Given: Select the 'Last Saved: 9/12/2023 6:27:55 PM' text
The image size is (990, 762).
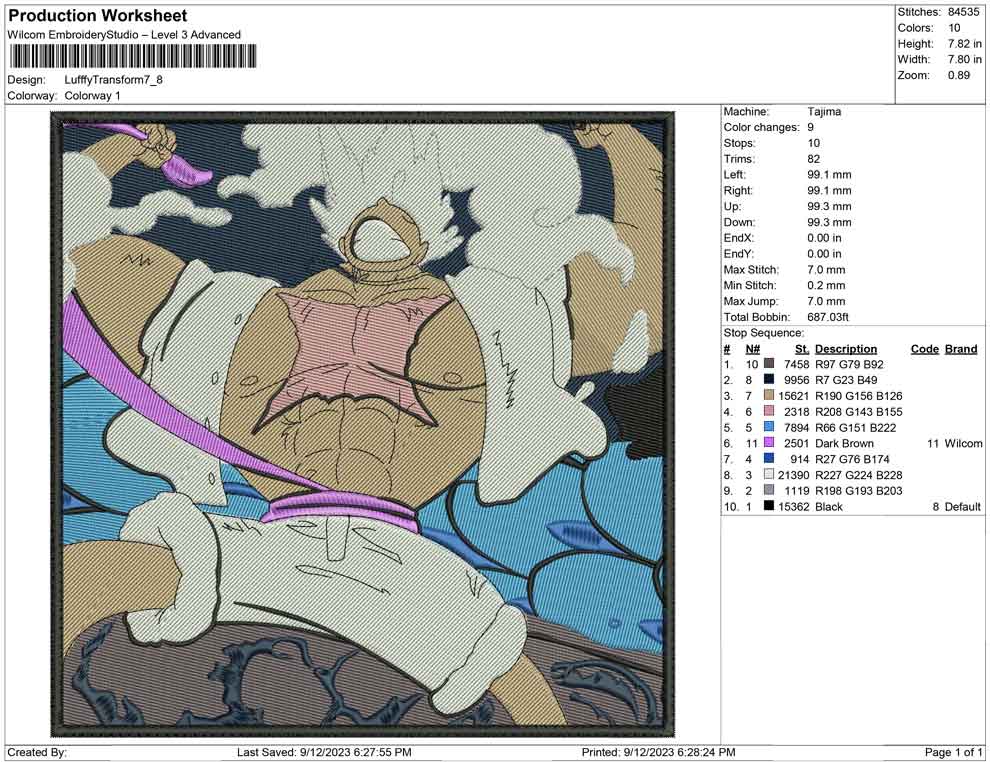Looking at the screenshot, I should (x=324, y=752).
